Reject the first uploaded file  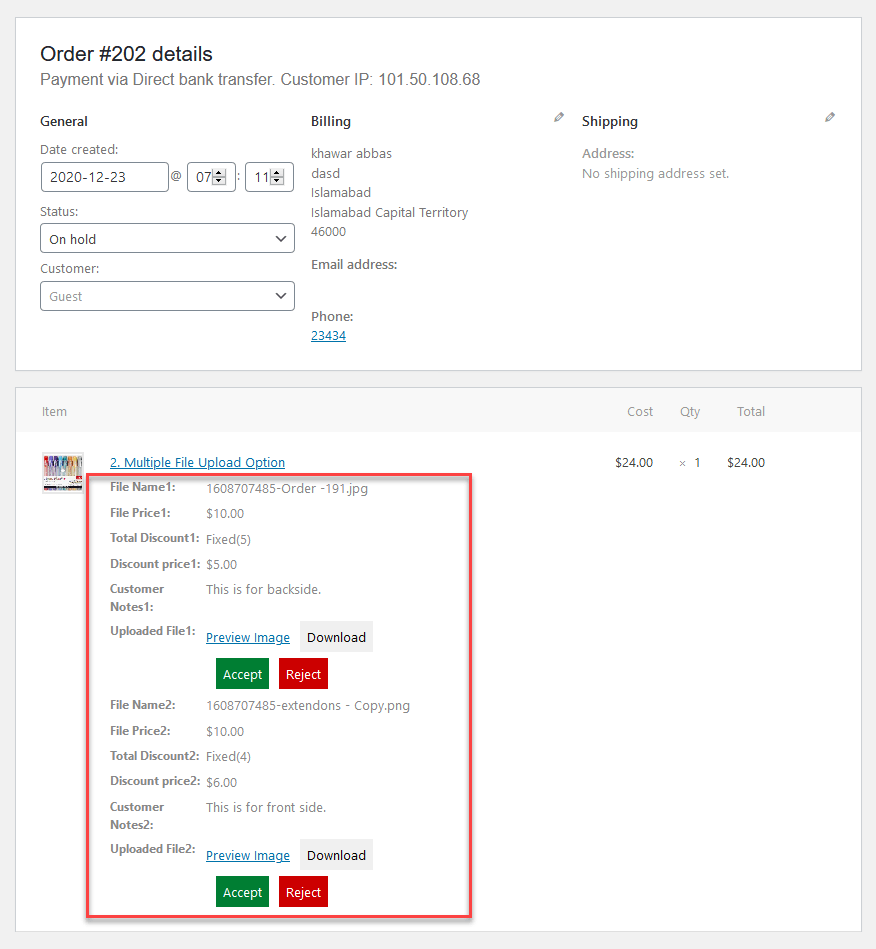tap(303, 673)
